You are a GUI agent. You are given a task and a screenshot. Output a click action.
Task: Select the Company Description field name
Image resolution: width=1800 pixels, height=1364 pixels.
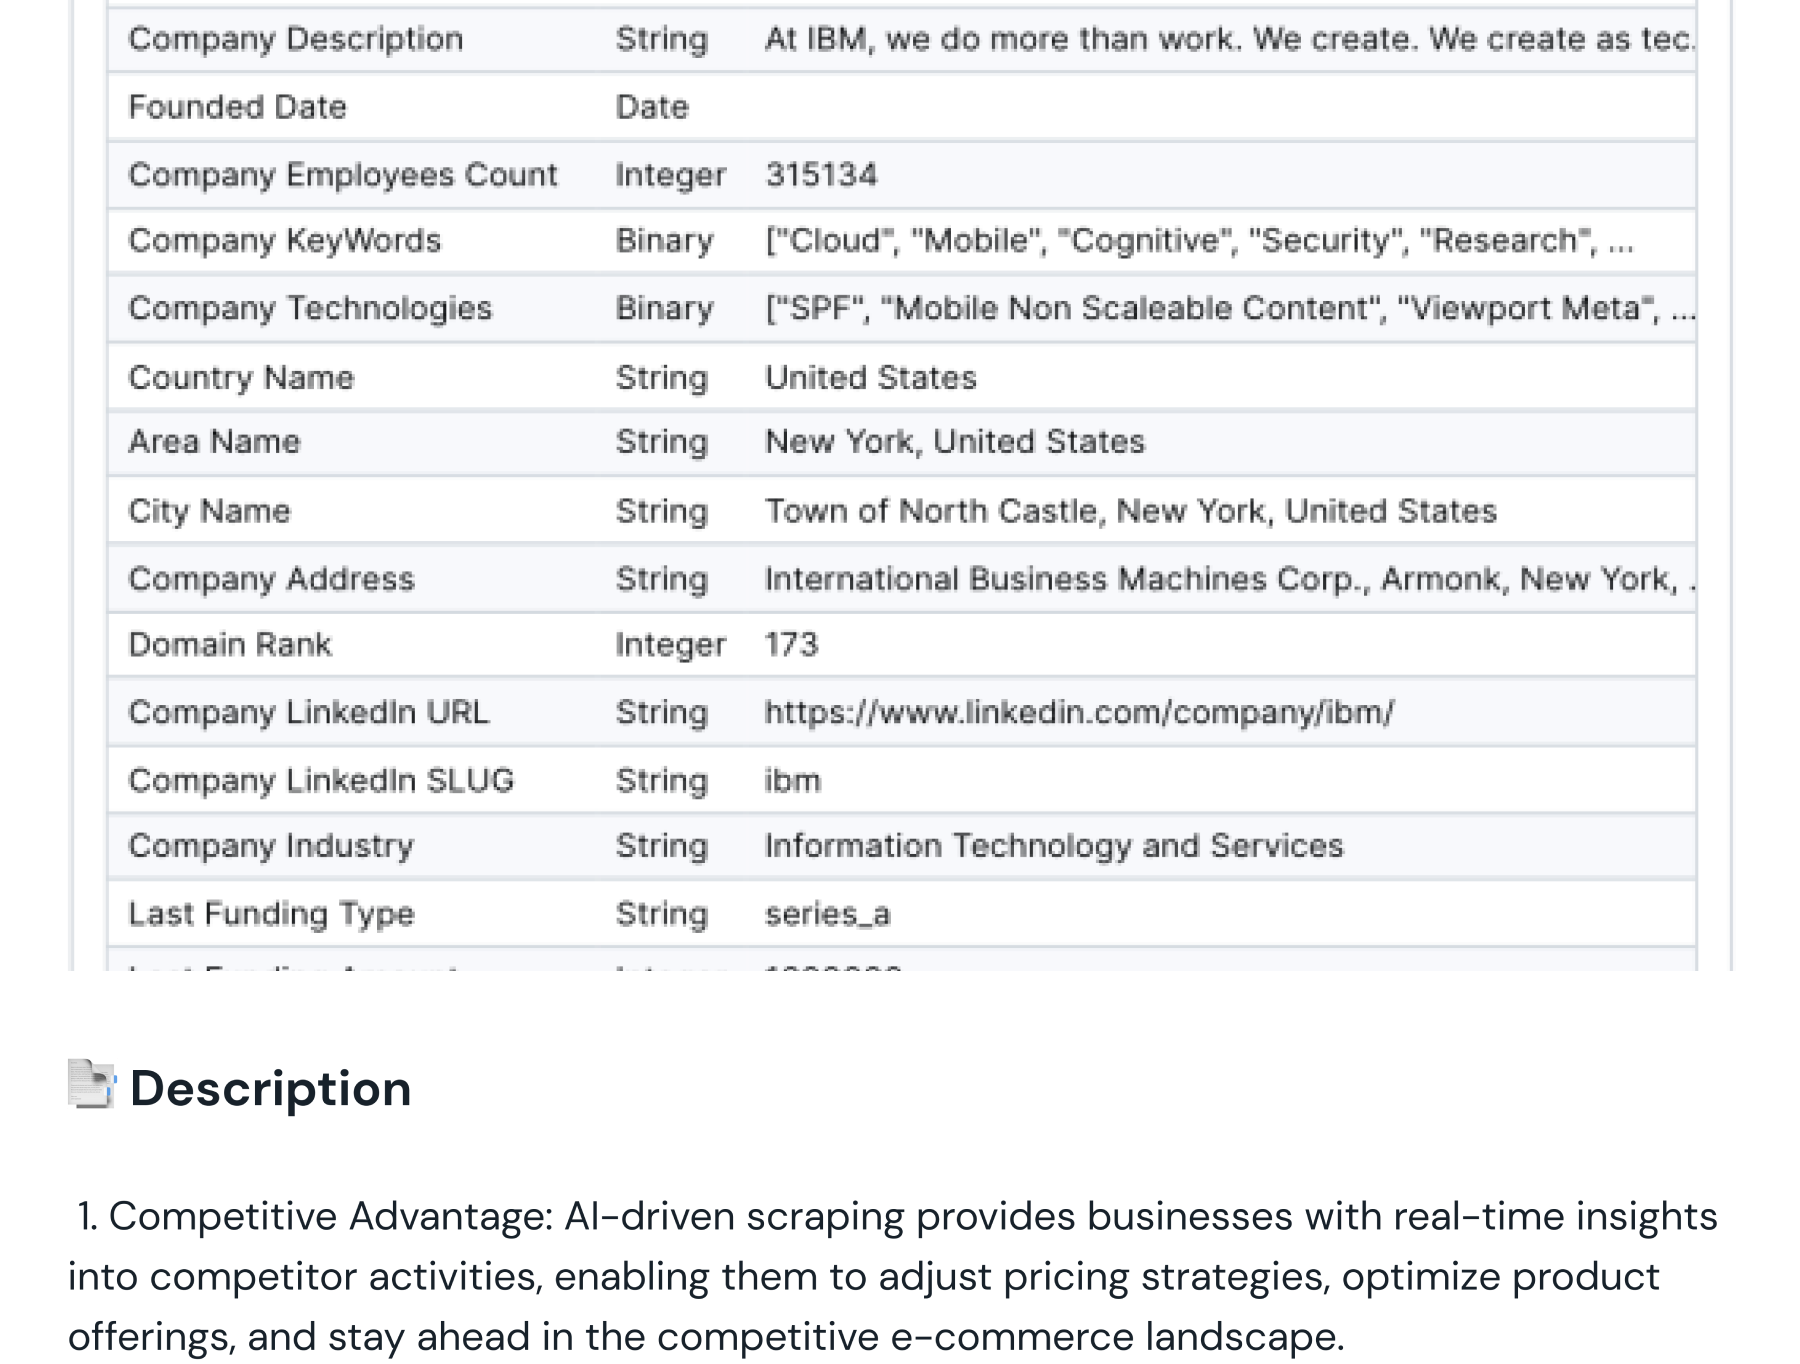point(296,40)
